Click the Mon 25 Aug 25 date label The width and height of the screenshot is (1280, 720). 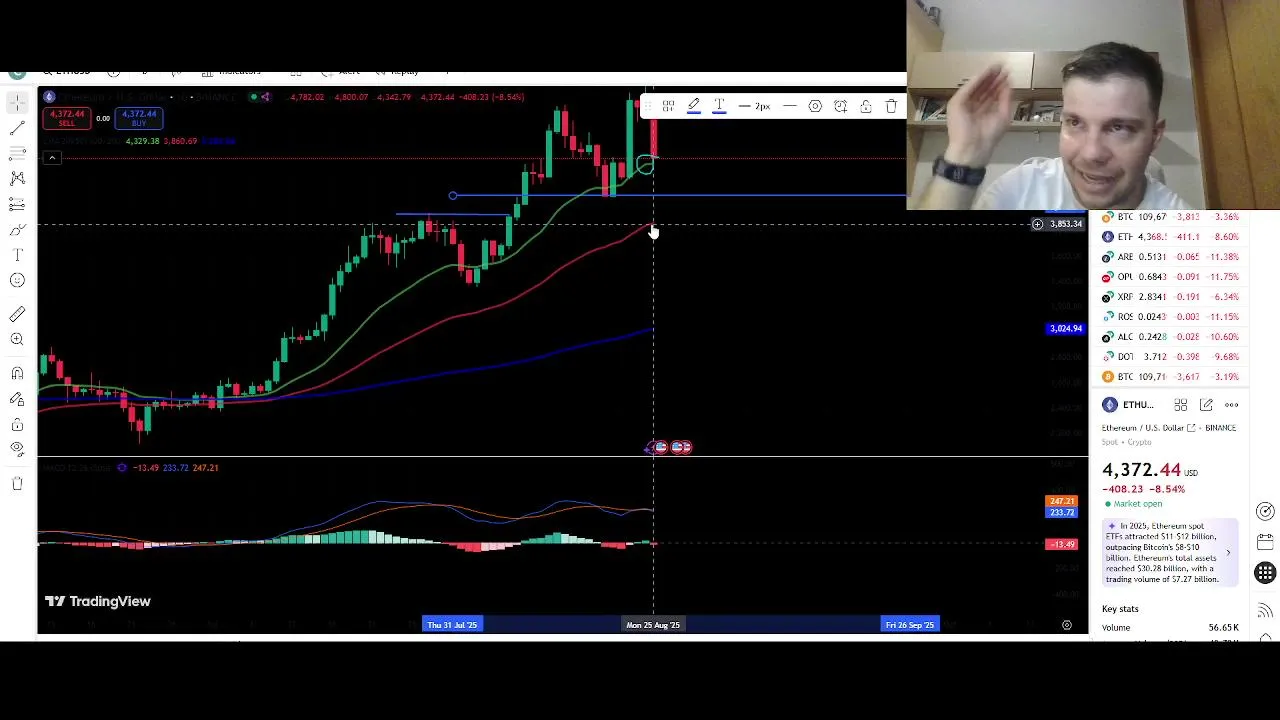pos(653,625)
